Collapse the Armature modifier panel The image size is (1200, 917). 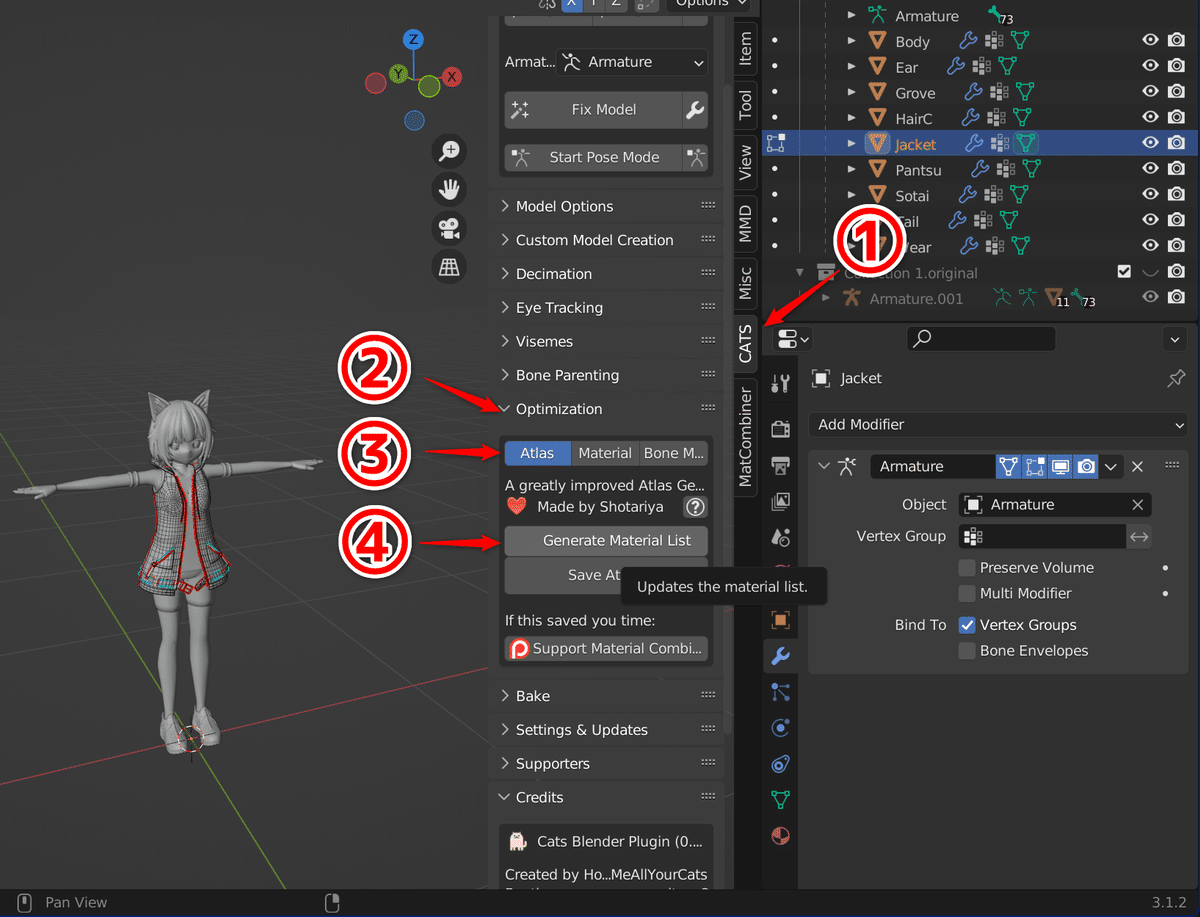[x=825, y=466]
